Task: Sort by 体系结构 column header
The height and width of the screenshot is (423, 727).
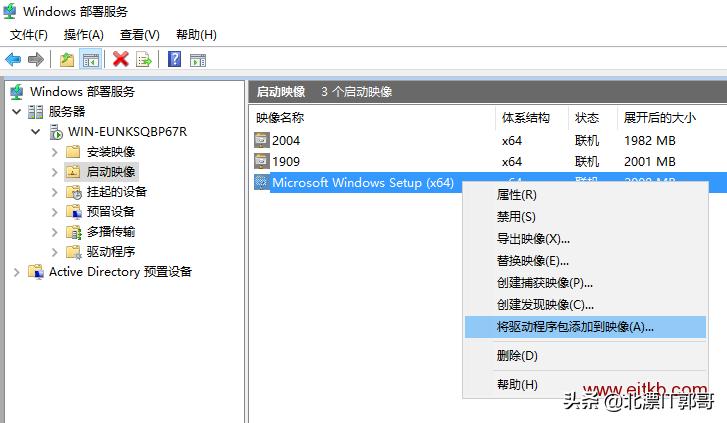Action: [532, 118]
